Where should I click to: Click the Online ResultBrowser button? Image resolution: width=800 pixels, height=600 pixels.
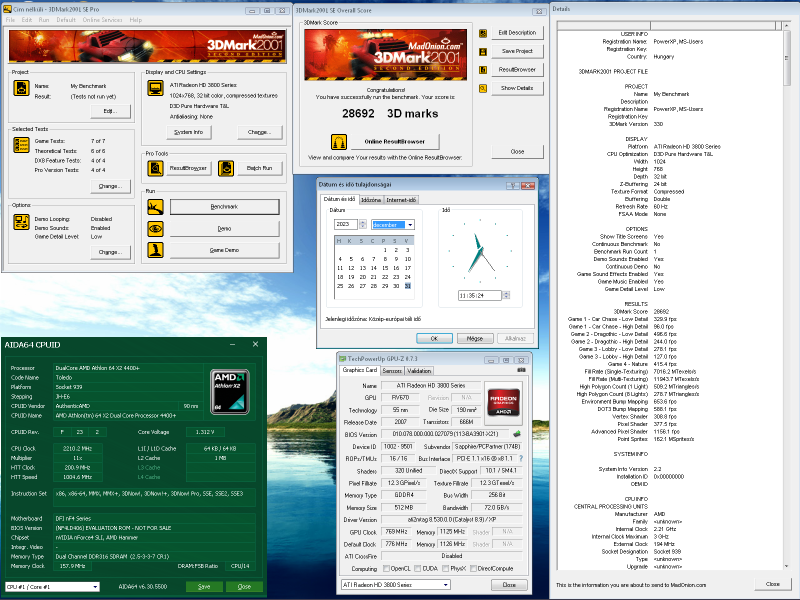(394, 141)
